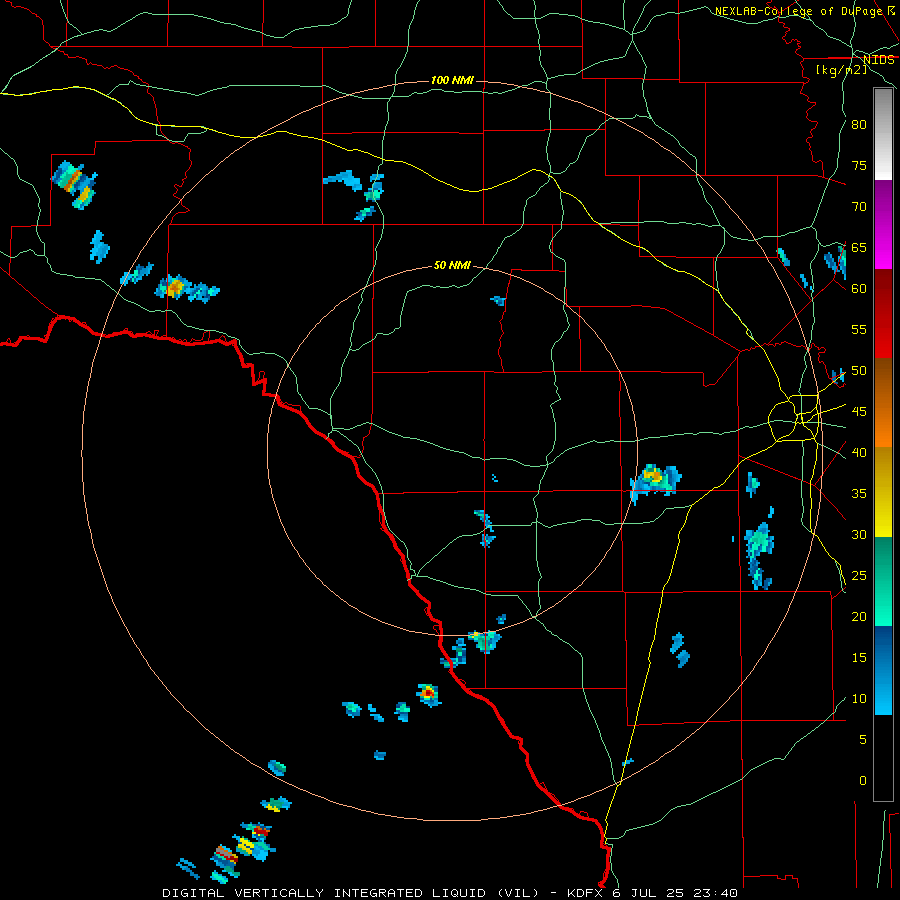Click the "60" value on the color scale
This screenshot has height=900, width=900.
click(859, 289)
